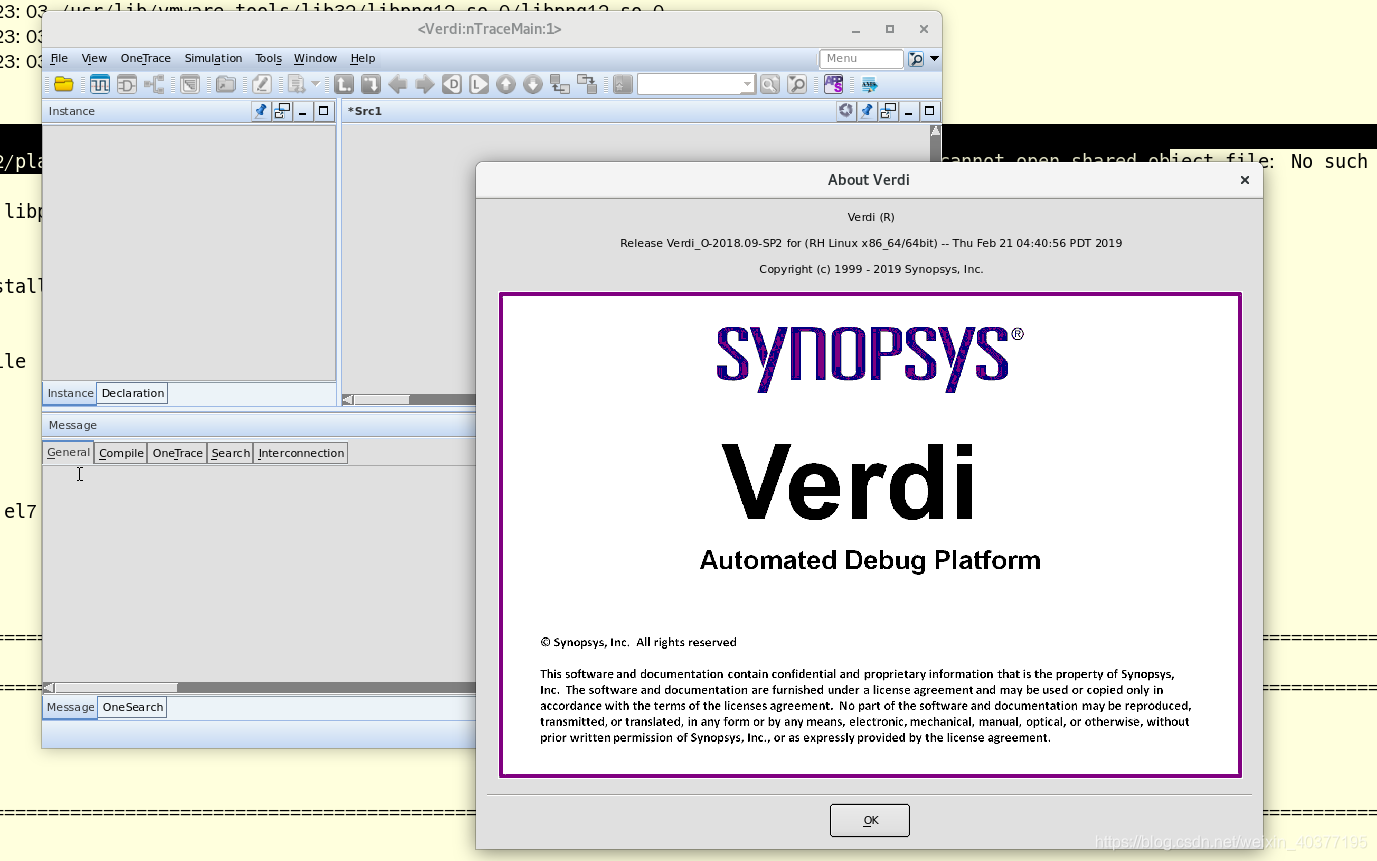Open the Simulation menu
This screenshot has height=861, width=1377.
pyautogui.click(x=213, y=59)
